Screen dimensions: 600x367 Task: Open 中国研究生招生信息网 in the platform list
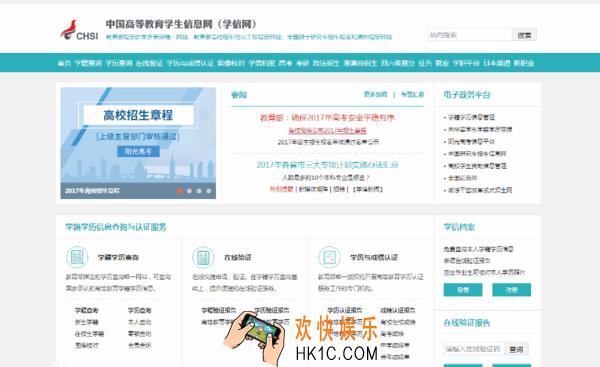tap(477, 154)
